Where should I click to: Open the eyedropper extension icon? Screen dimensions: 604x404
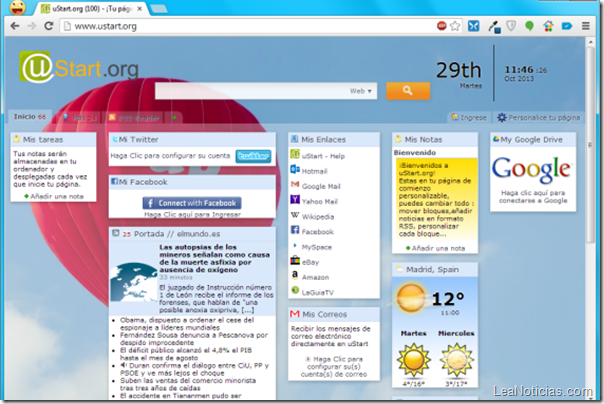pyautogui.click(x=494, y=27)
